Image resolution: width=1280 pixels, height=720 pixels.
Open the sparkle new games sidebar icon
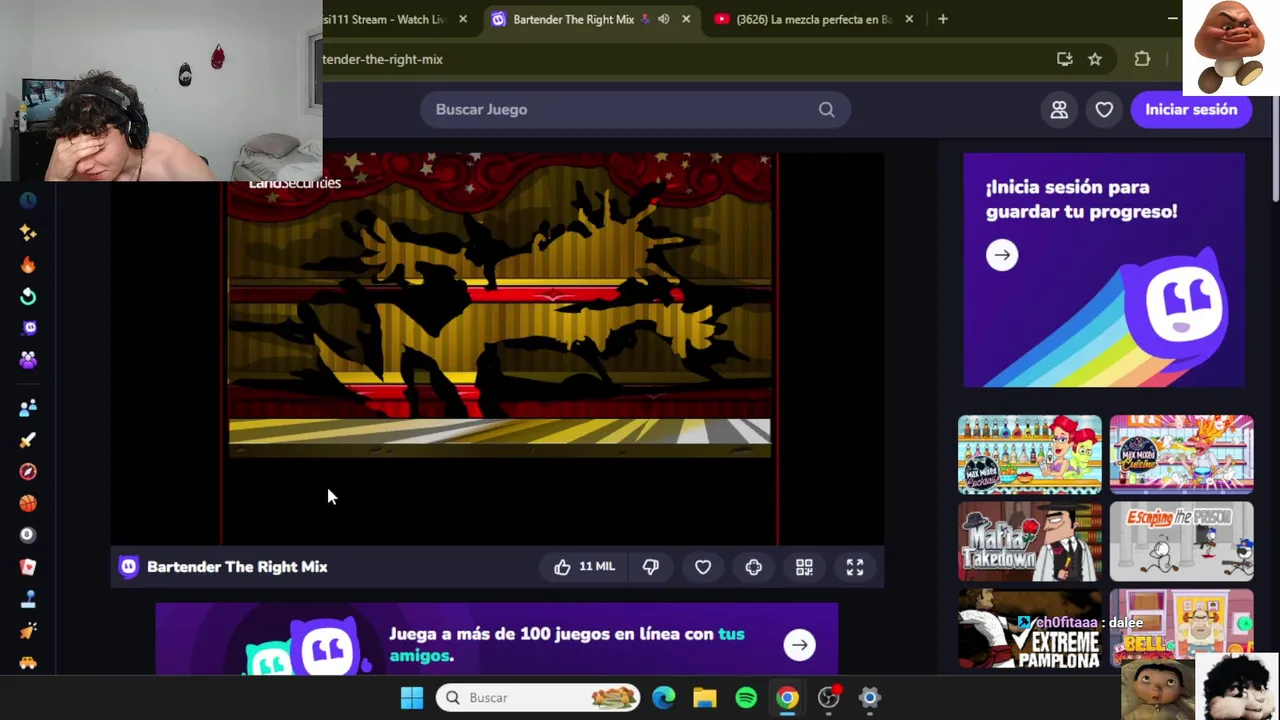pos(28,232)
